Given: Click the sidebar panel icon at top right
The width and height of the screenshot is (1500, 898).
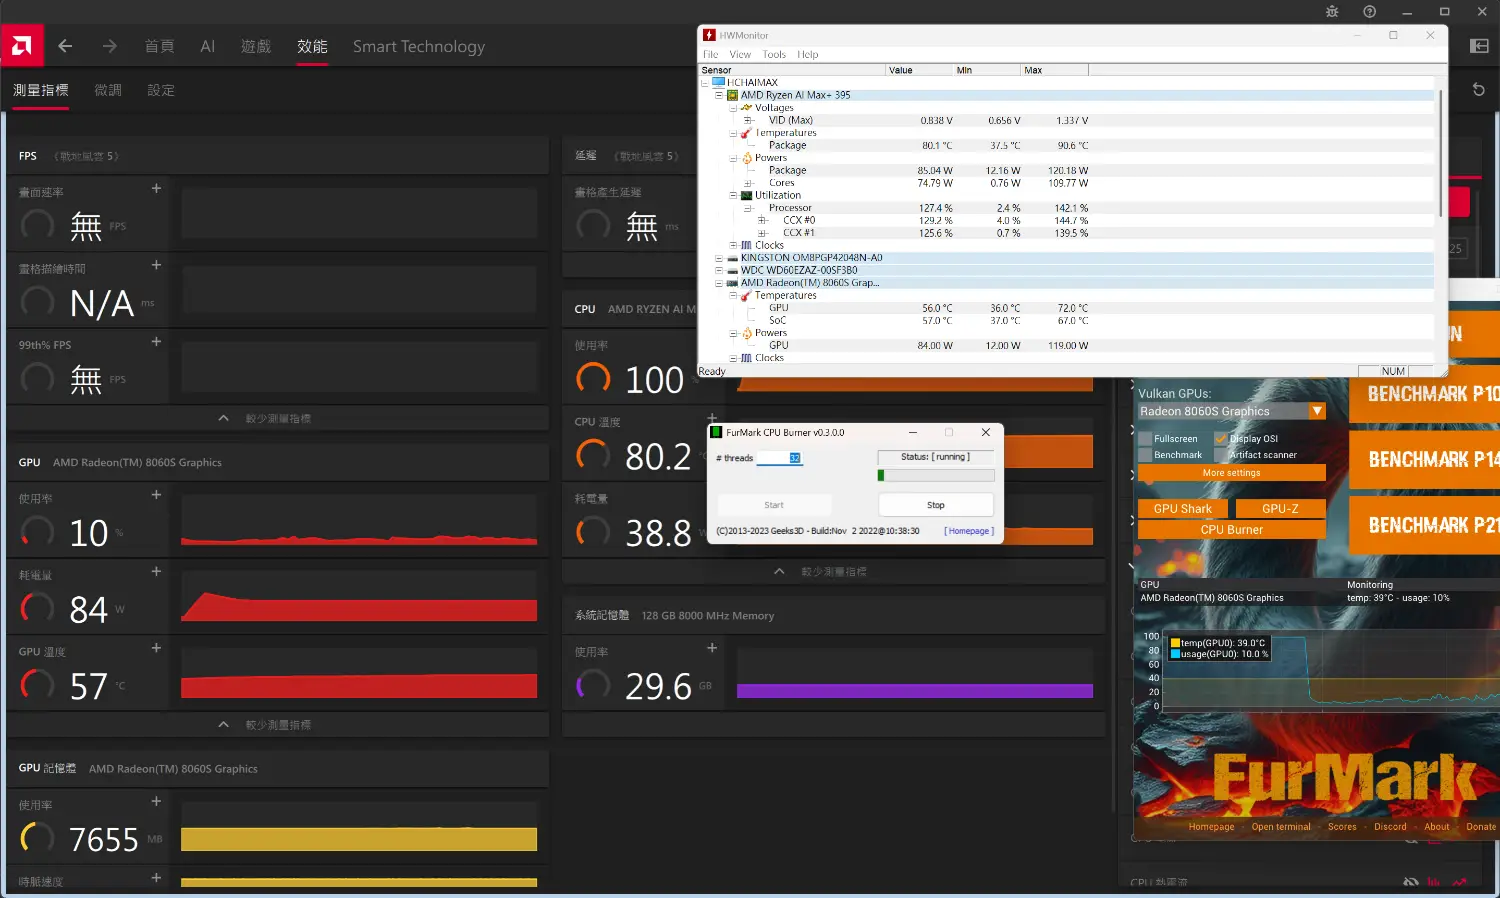Looking at the screenshot, I should tap(1480, 46).
